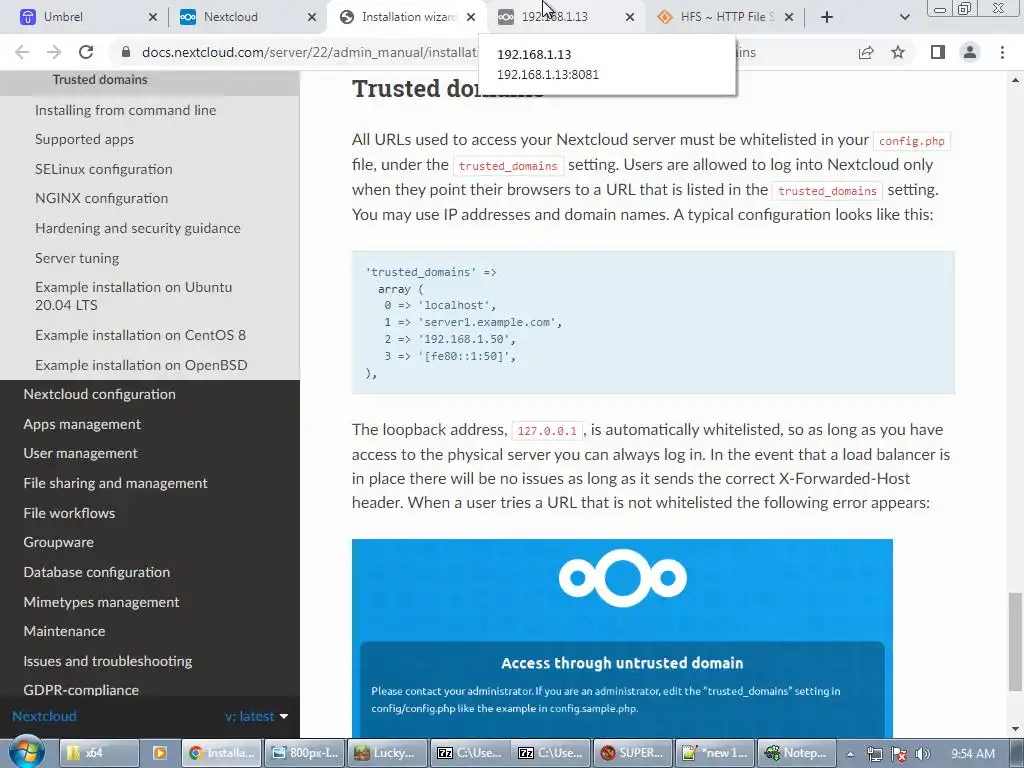Show hidden tray icons arrow

coord(850,754)
